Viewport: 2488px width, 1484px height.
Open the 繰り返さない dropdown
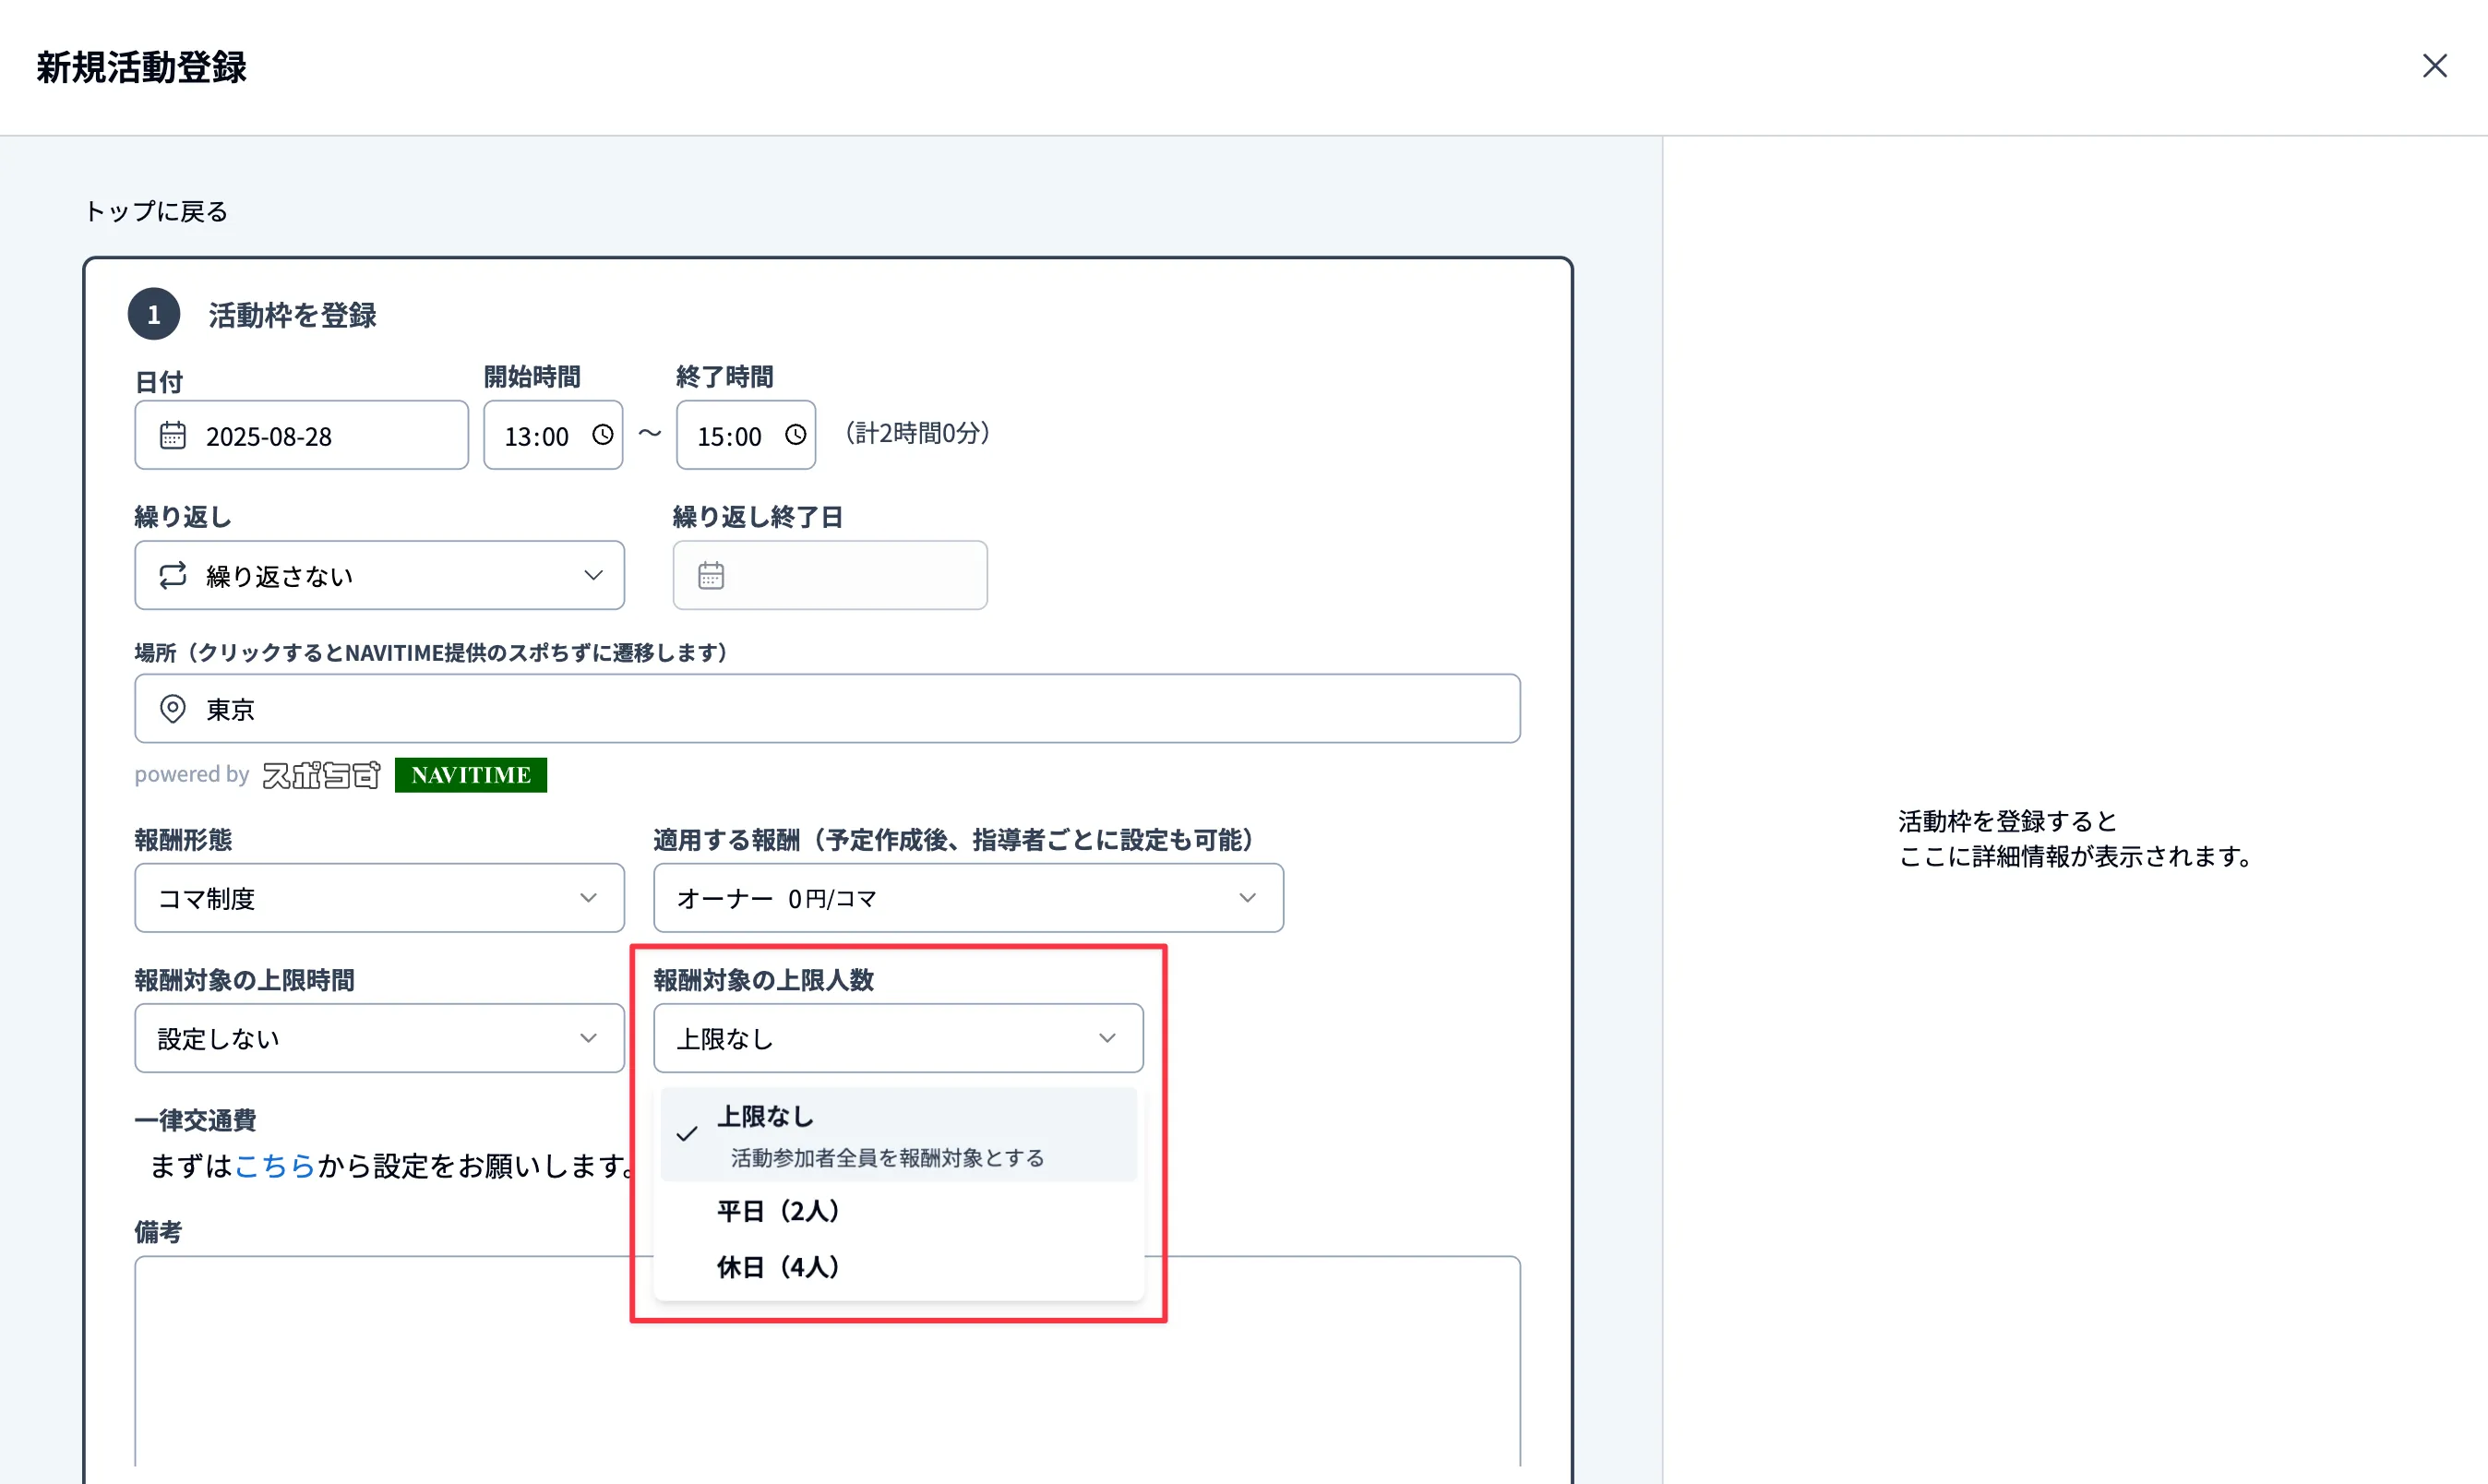pos(379,575)
